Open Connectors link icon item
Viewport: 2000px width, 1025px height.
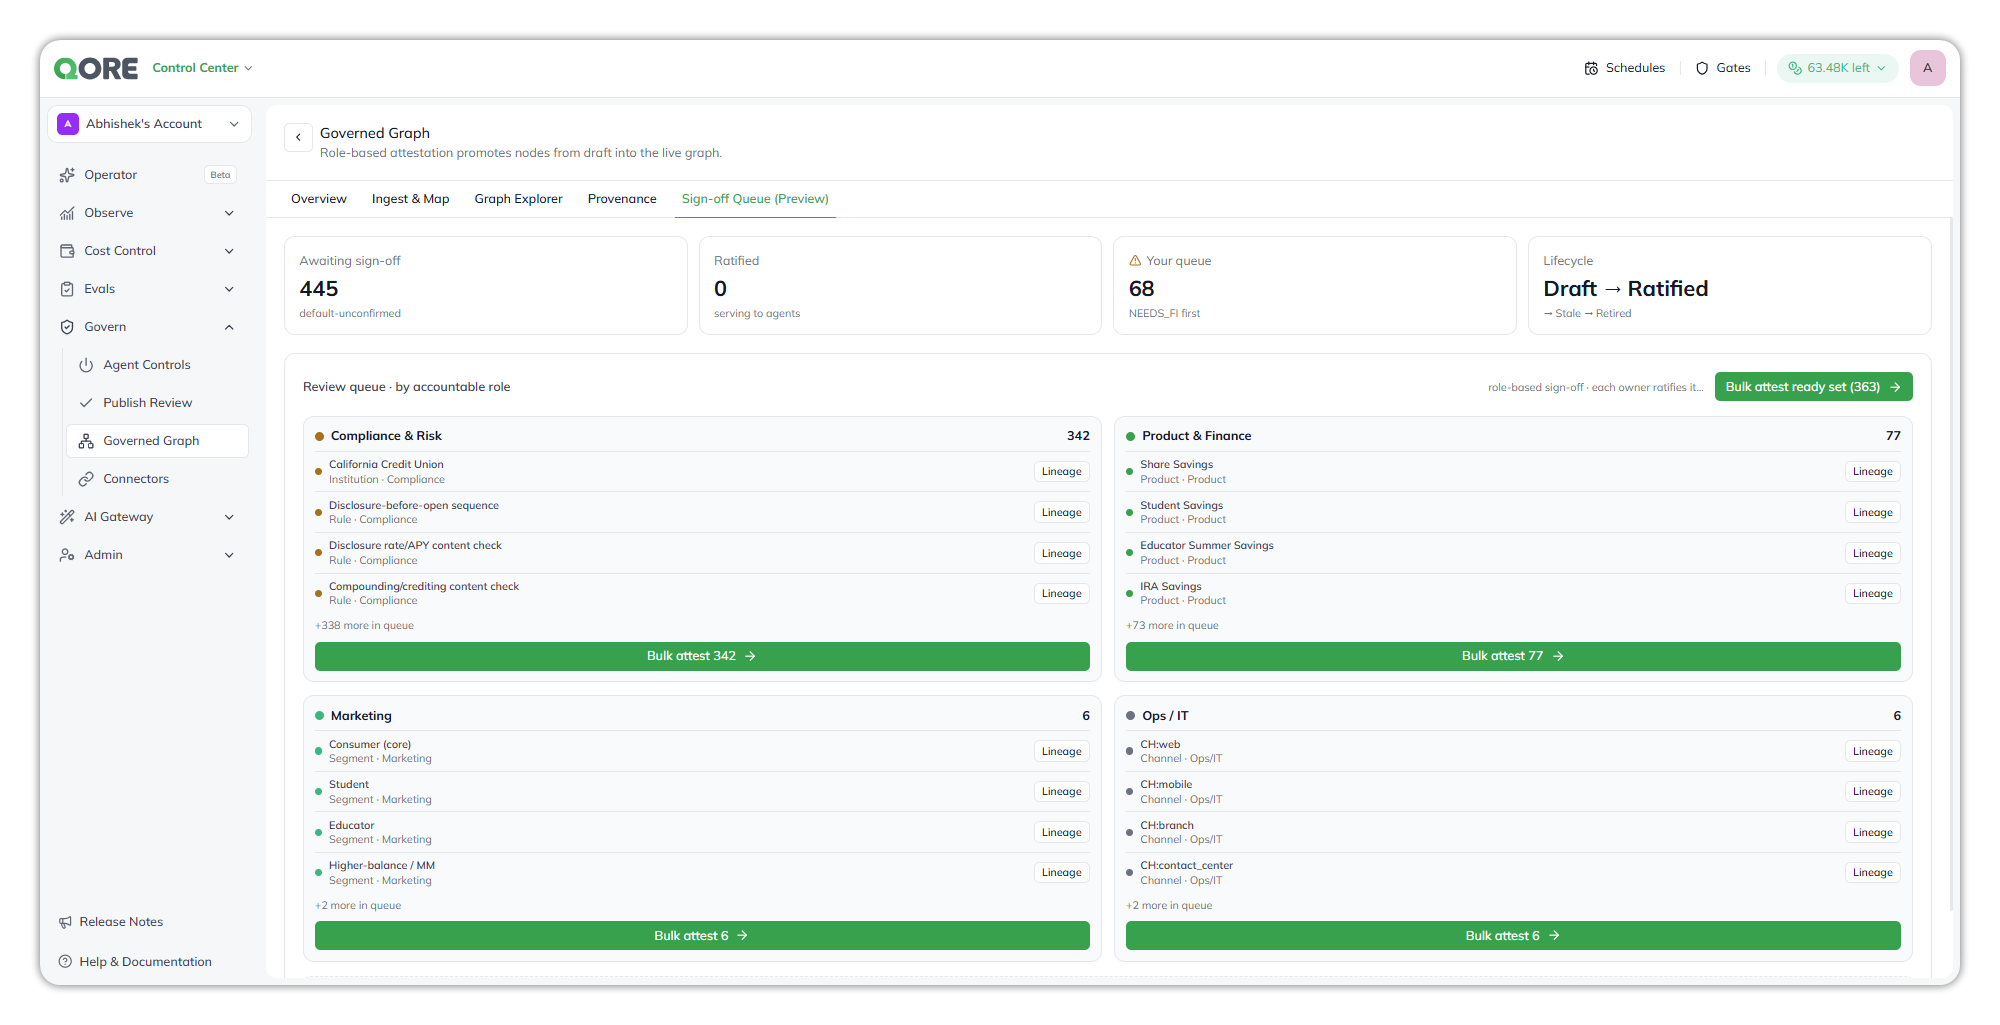[x=157, y=479]
